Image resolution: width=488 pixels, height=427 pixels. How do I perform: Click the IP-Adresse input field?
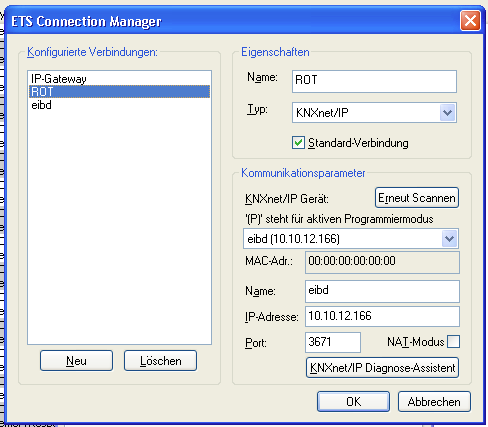click(382, 316)
